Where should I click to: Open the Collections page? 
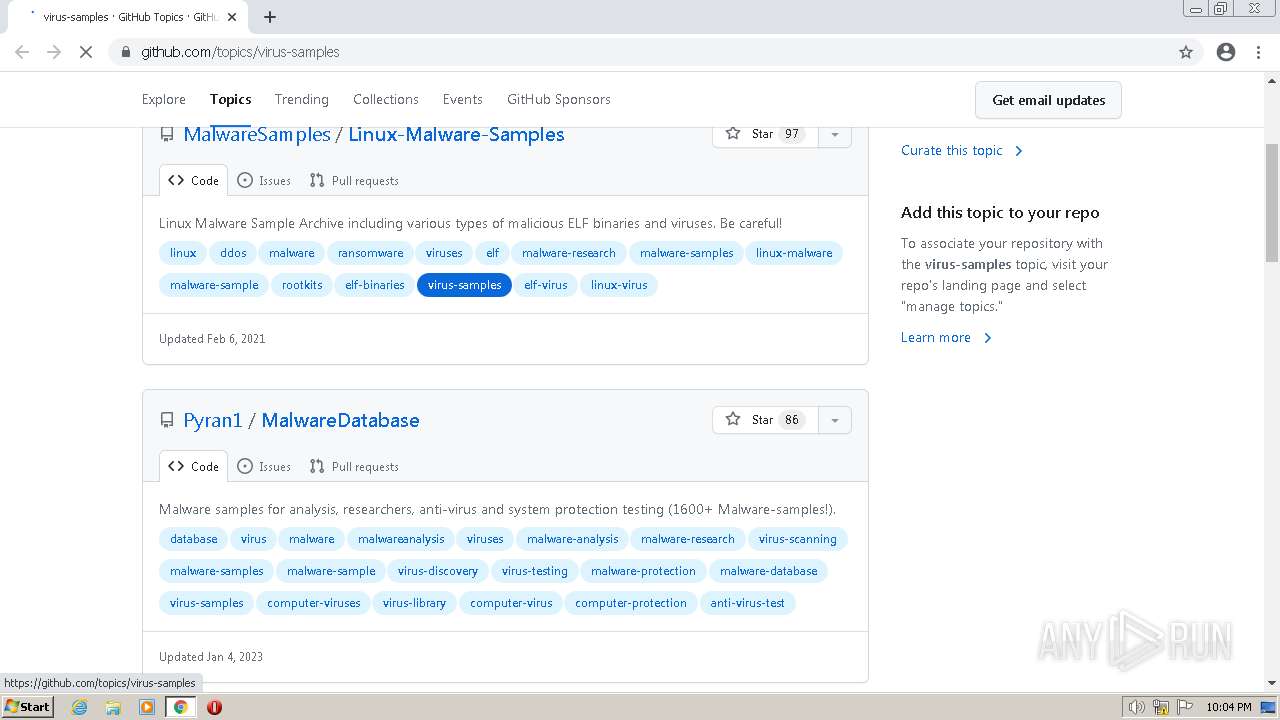pyautogui.click(x=386, y=99)
